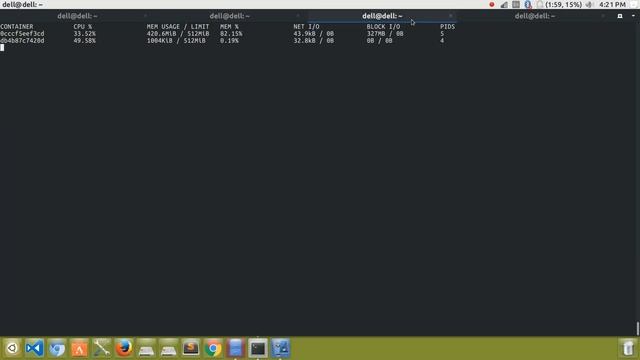Open the wrench-and-screwdriver settings tool
Image resolution: width=640 pixels, height=360 pixels.
pyautogui.click(x=101, y=348)
